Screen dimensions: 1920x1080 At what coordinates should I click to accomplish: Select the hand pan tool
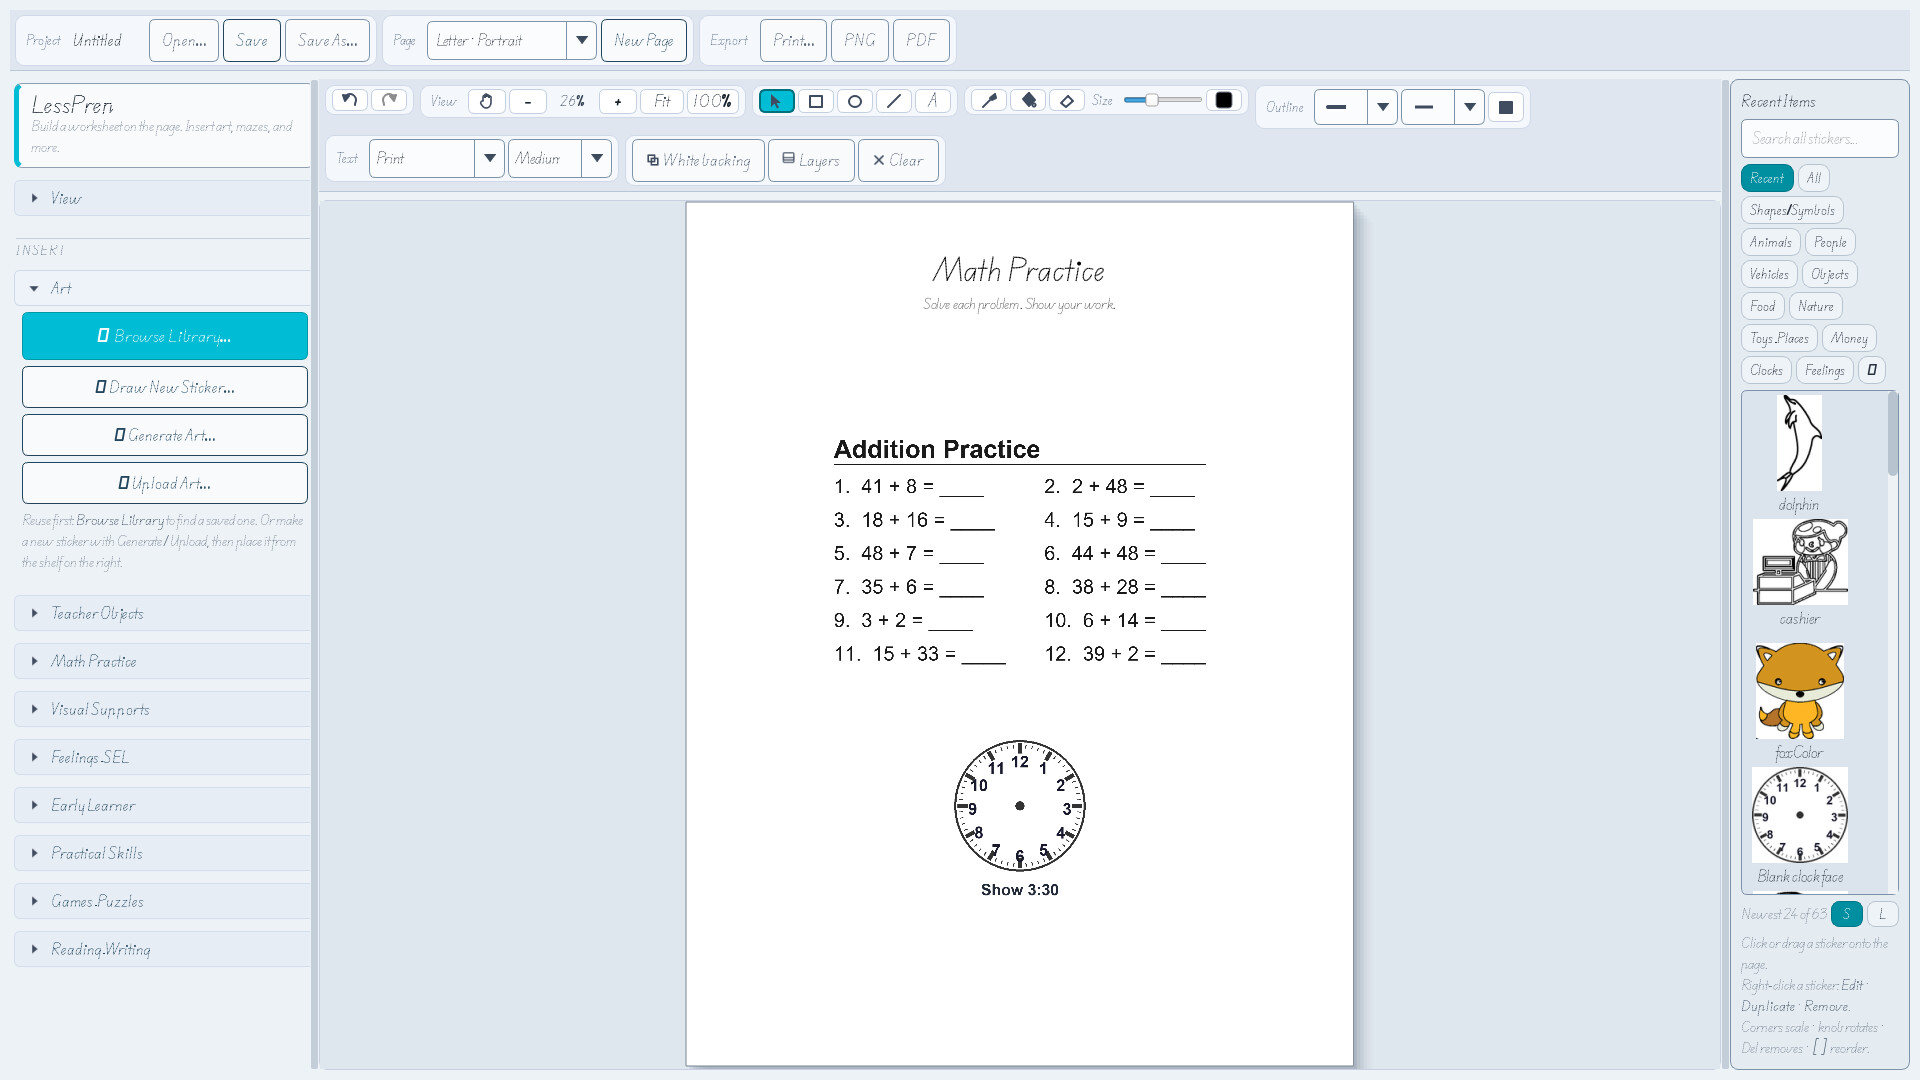[486, 101]
